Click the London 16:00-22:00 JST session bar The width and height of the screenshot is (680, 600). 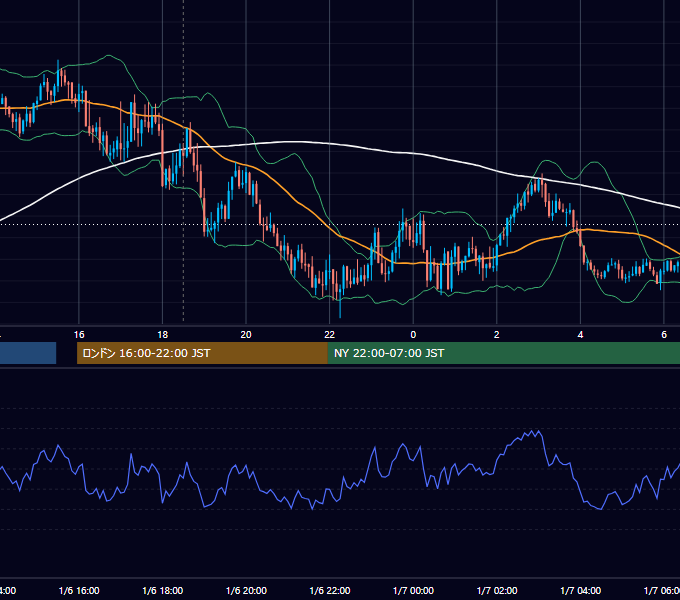coord(202,353)
